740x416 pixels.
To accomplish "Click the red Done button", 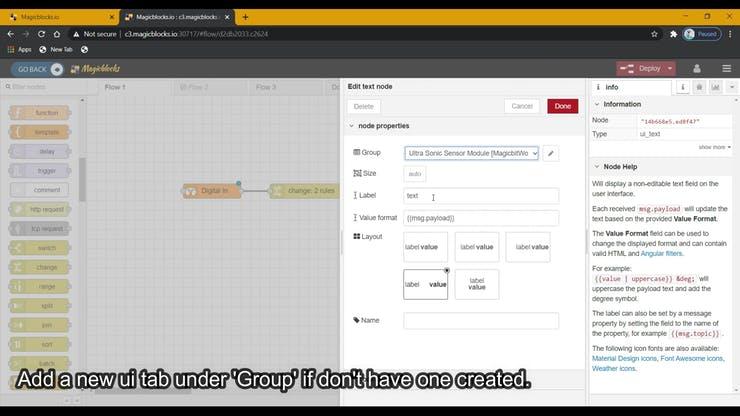I will 562,106.
